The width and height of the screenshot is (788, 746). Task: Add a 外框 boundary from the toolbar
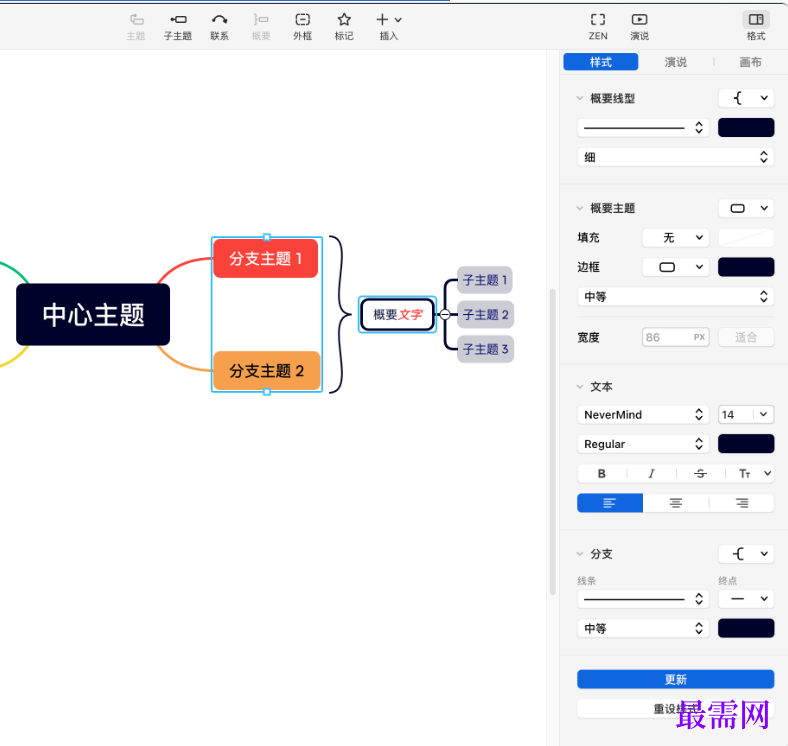point(302,20)
